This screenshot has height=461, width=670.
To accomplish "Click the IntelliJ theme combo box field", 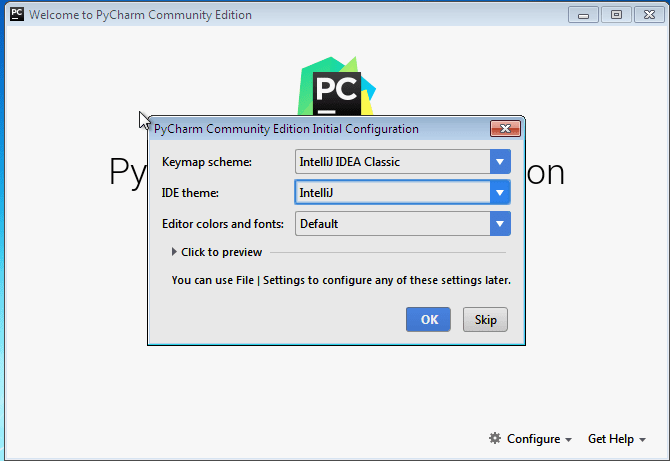I will coord(392,192).
